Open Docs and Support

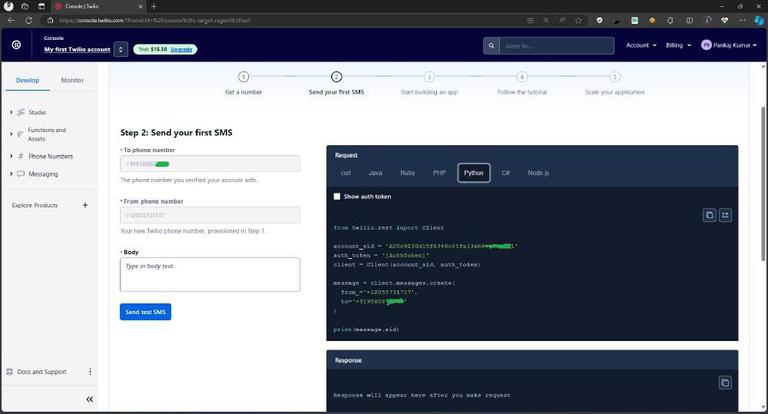pos(42,372)
